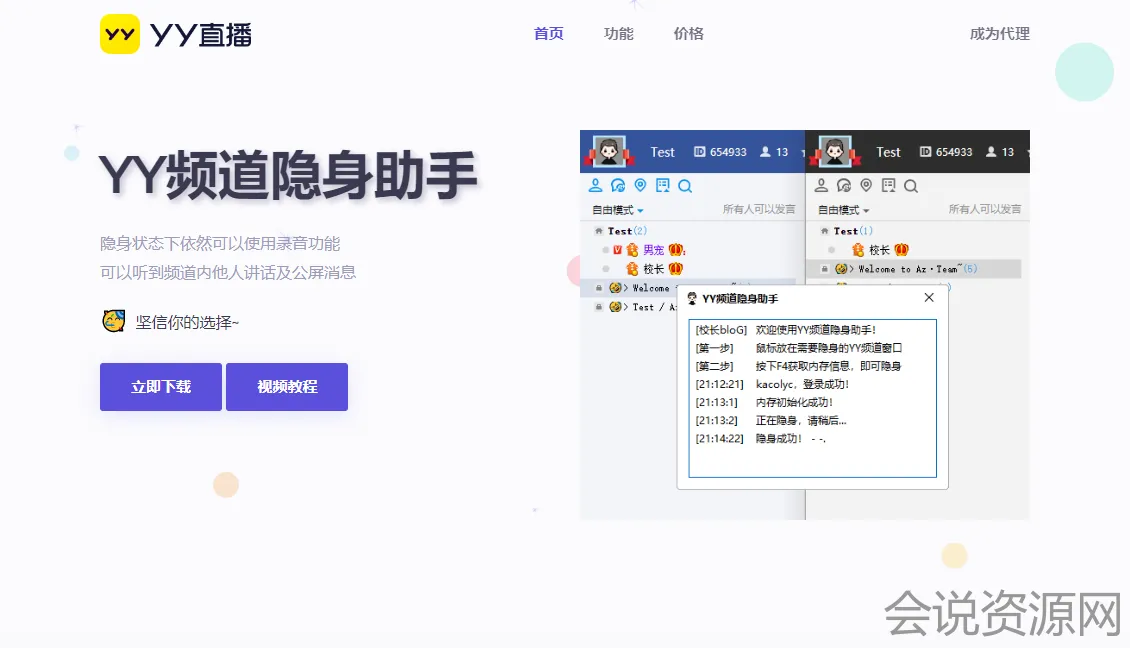Image resolution: width=1130 pixels, height=648 pixels.
Task: Open 自由模式 dropdown in right panel
Action: (x=844, y=210)
